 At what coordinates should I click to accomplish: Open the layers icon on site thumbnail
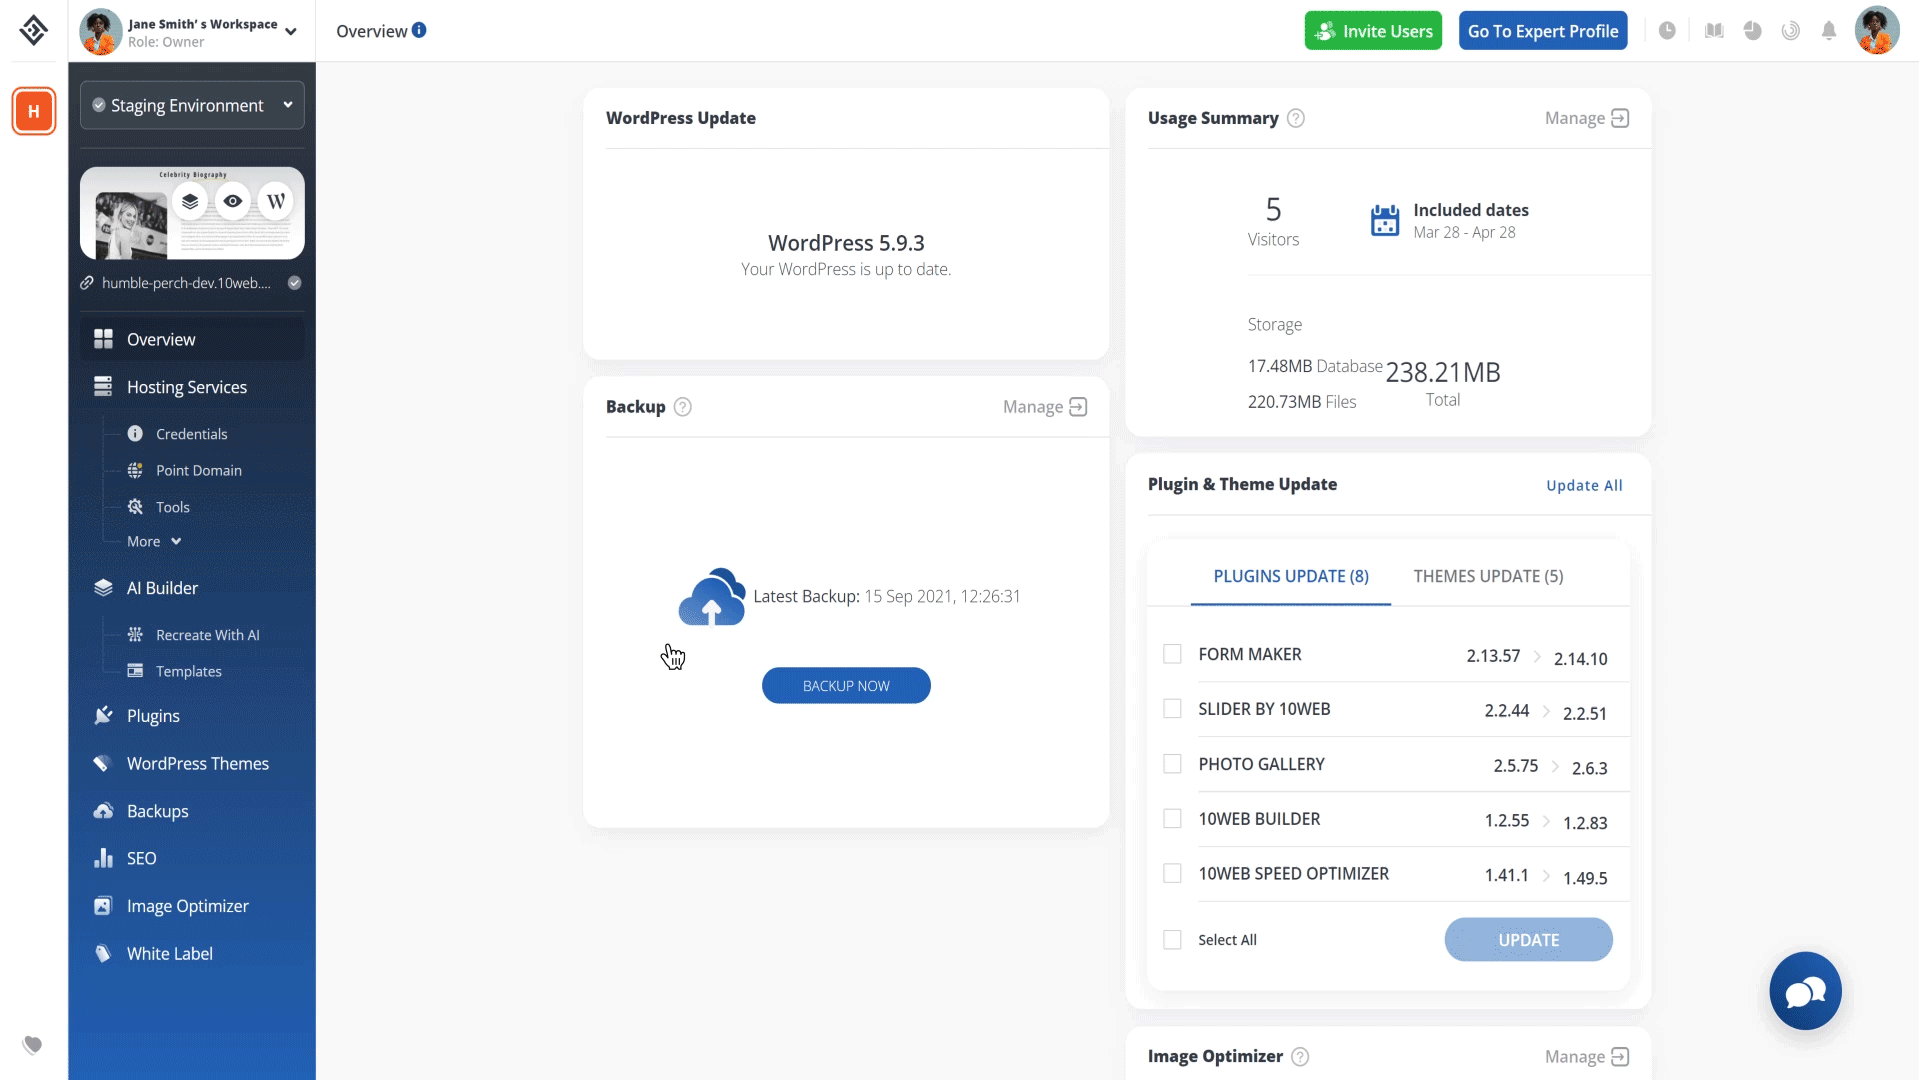[190, 201]
